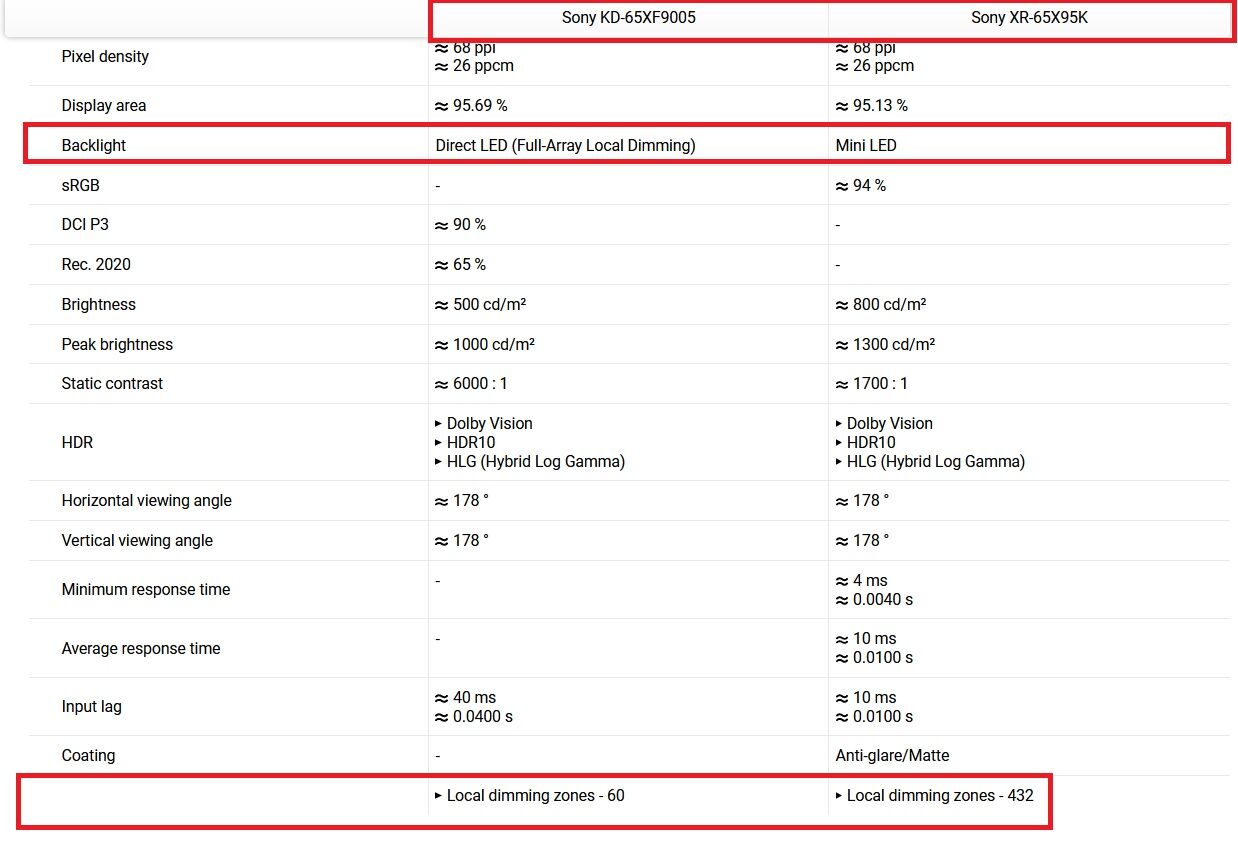Screen dimensions: 1238x846
Task: Select the Backlight row label
Action: (94, 145)
